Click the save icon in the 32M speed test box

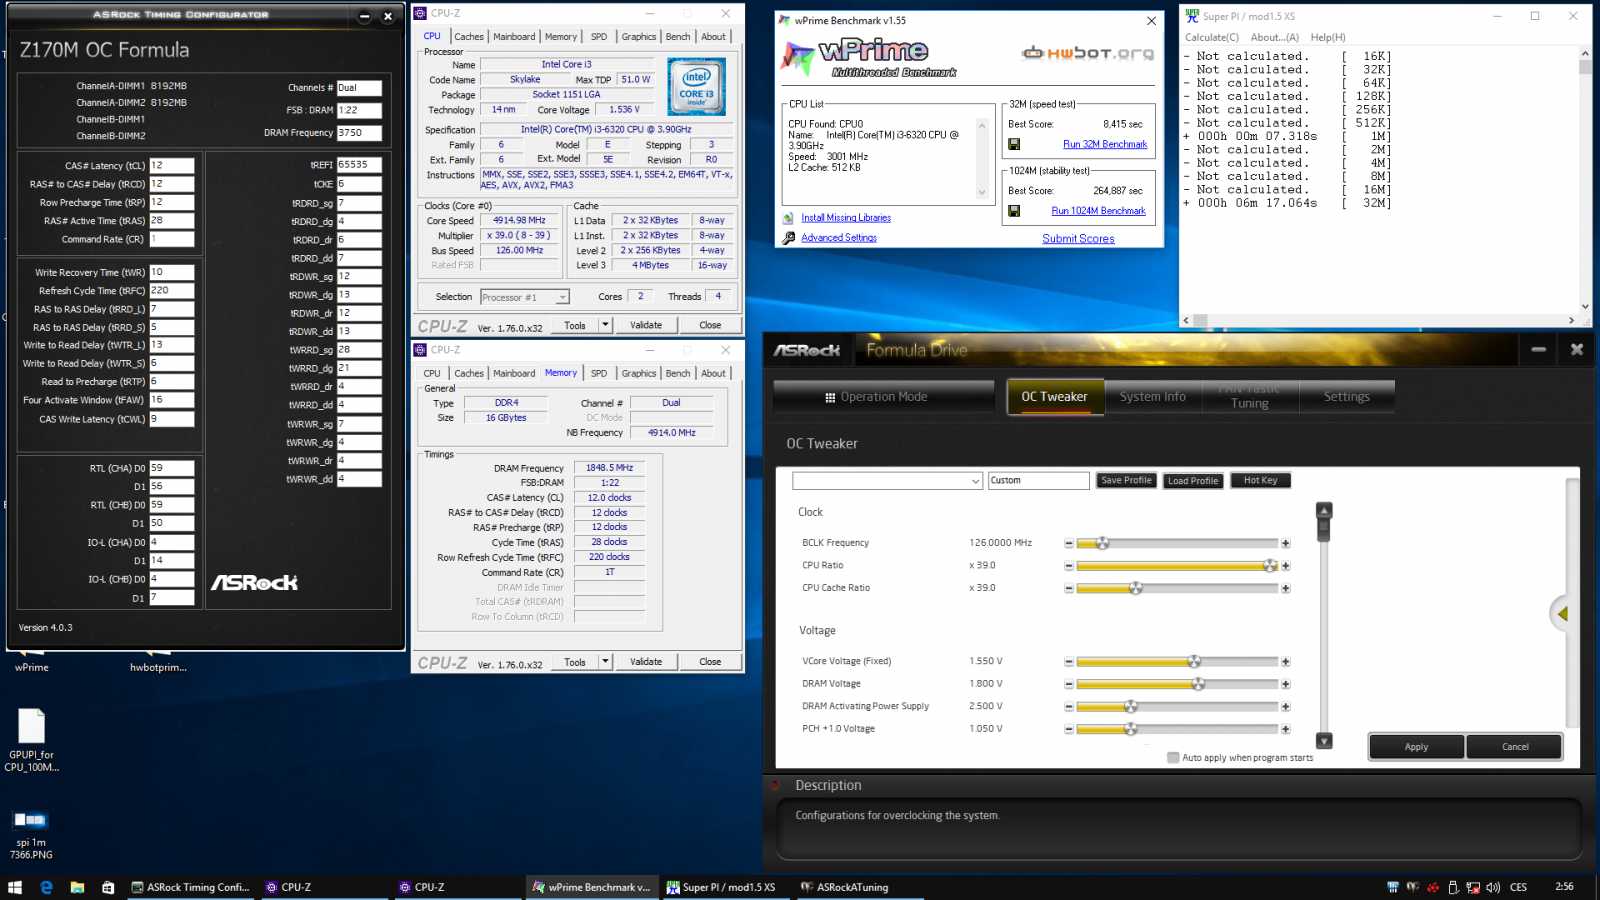point(1014,144)
